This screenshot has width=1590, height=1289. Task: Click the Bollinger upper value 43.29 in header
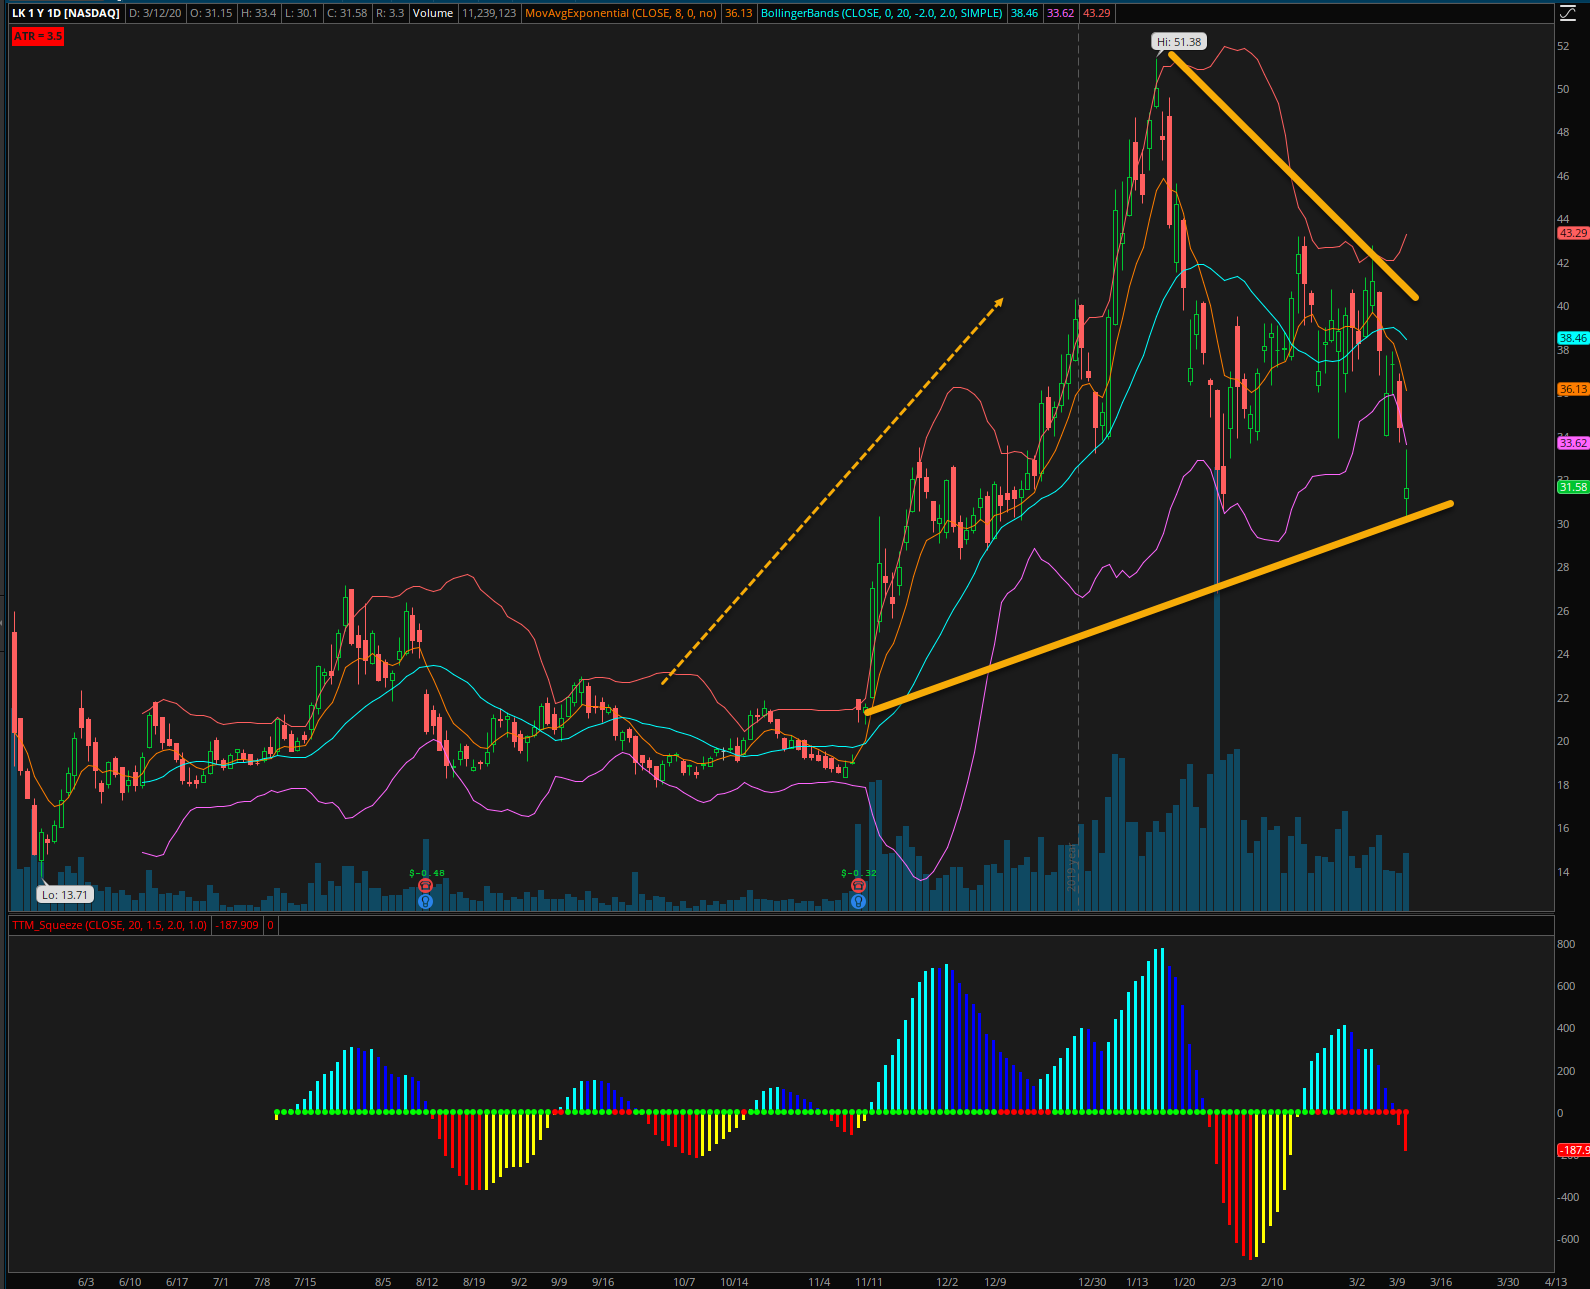(x=1097, y=13)
